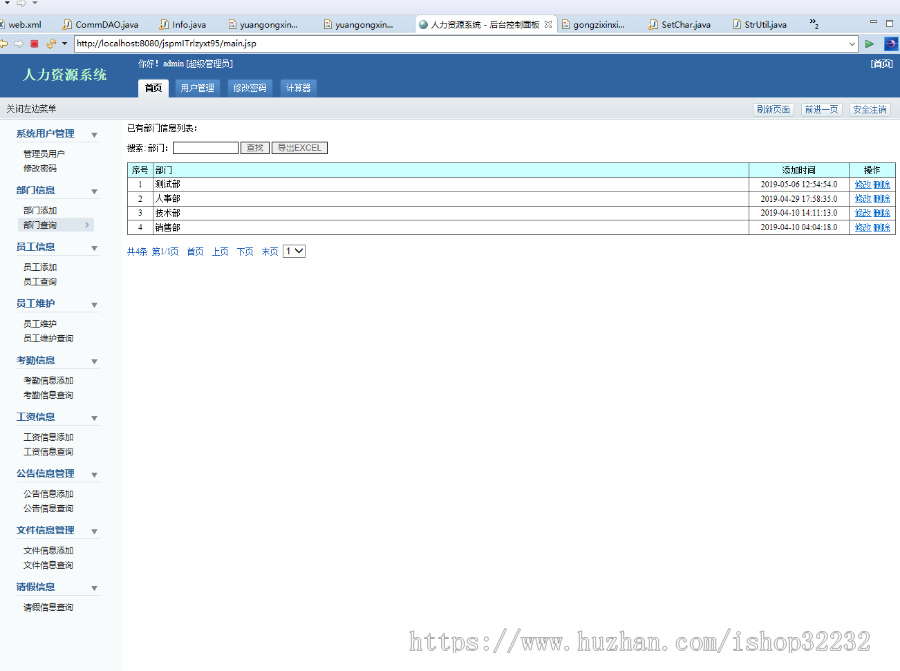Open 员工维护查询 in the sidebar
This screenshot has width=900, height=671.
tap(48, 339)
